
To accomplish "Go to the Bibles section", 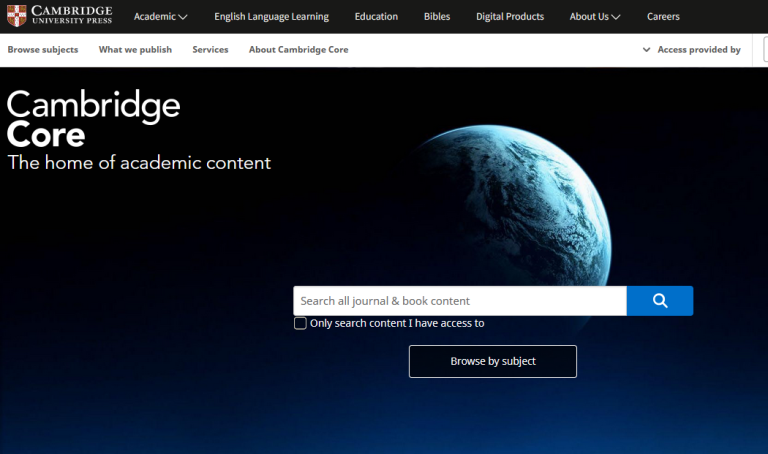I will 437,17.
